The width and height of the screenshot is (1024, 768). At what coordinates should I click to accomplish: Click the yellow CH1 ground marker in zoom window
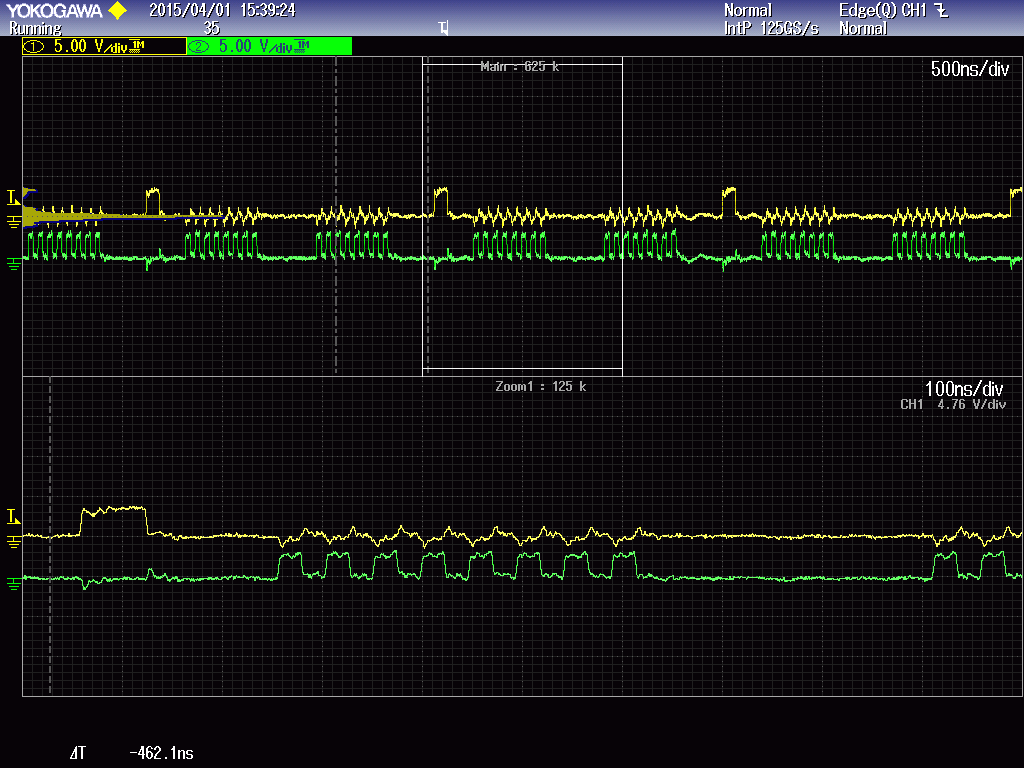(x=13, y=541)
